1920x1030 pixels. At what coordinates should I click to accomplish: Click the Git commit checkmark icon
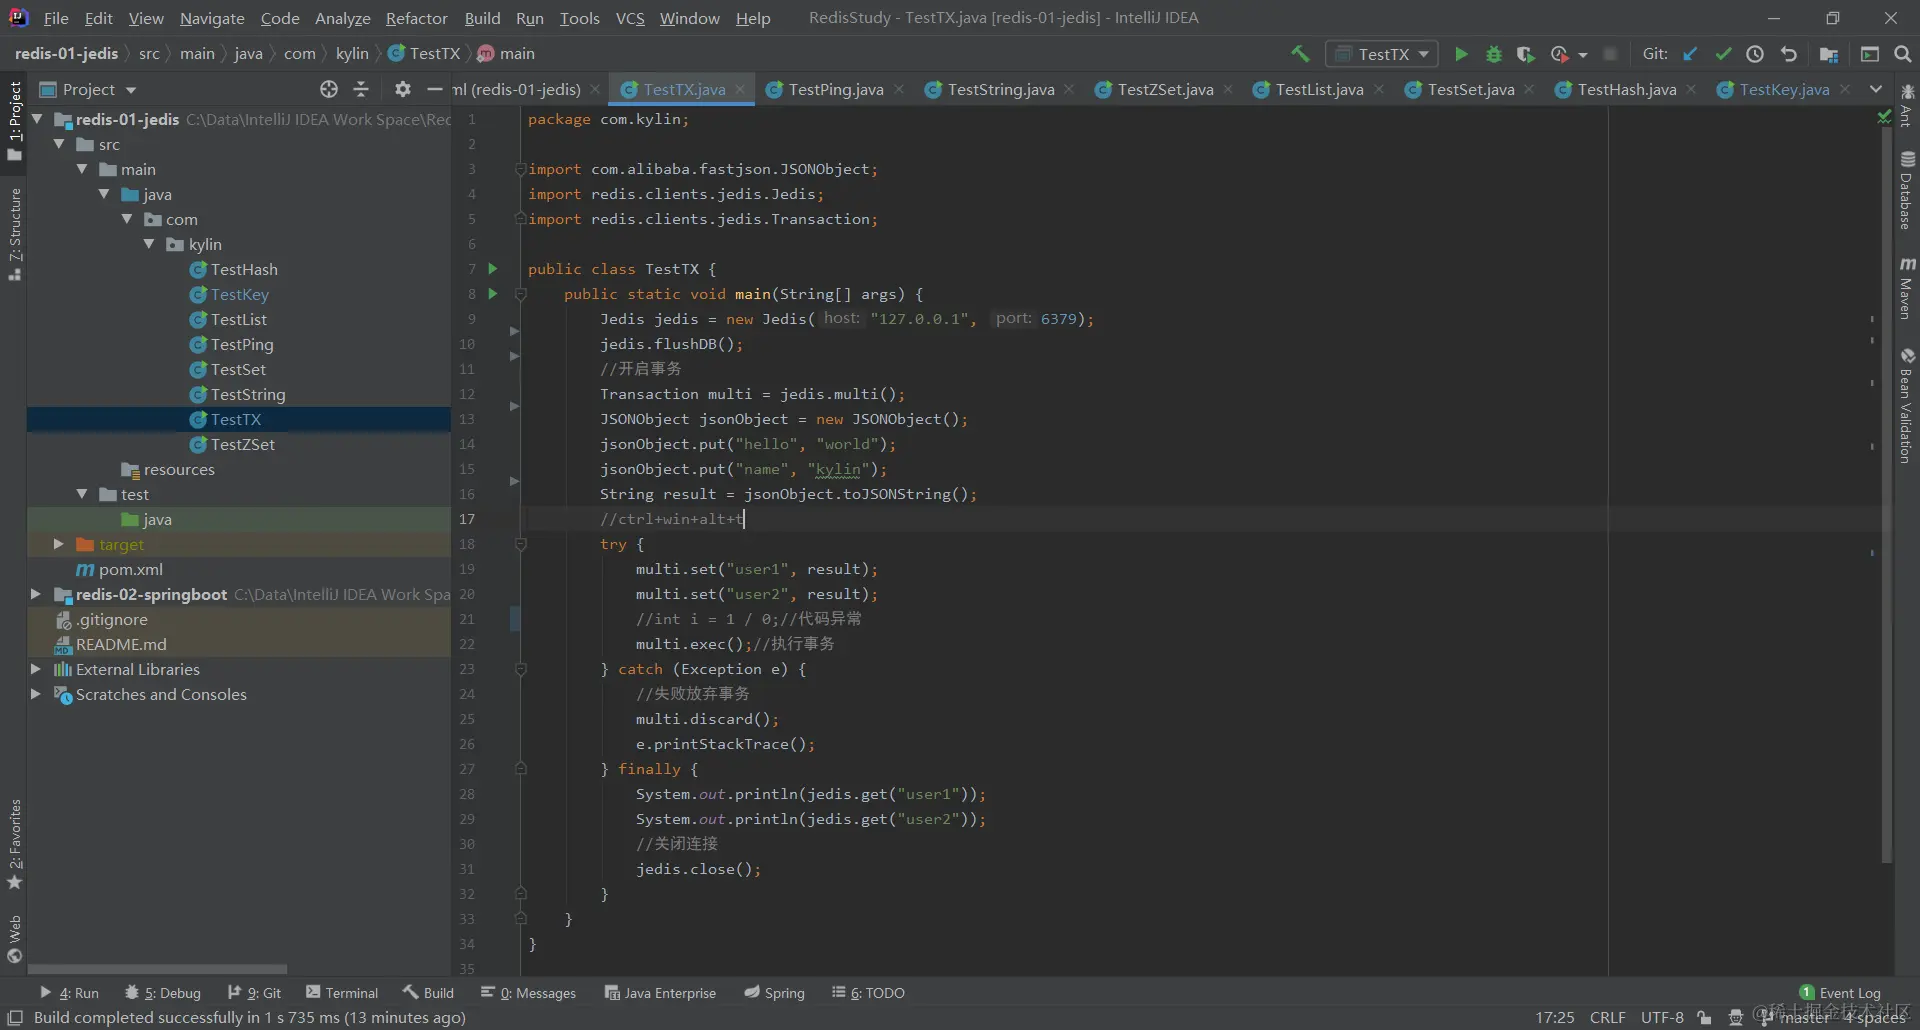(1723, 54)
